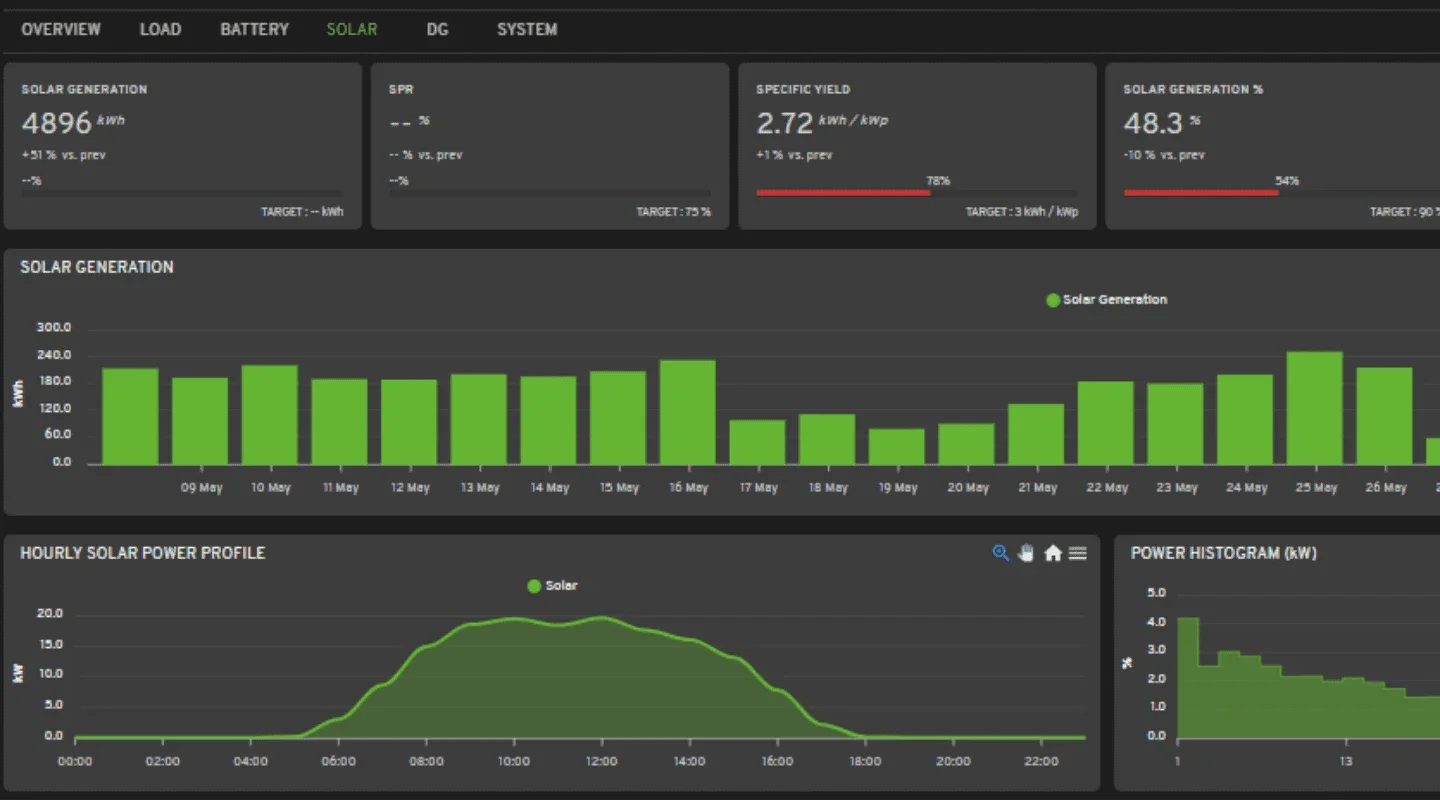Viewport: 1440px width, 800px height.
Task: Reset chart zoom with home icon
Action: (1052, 553)
